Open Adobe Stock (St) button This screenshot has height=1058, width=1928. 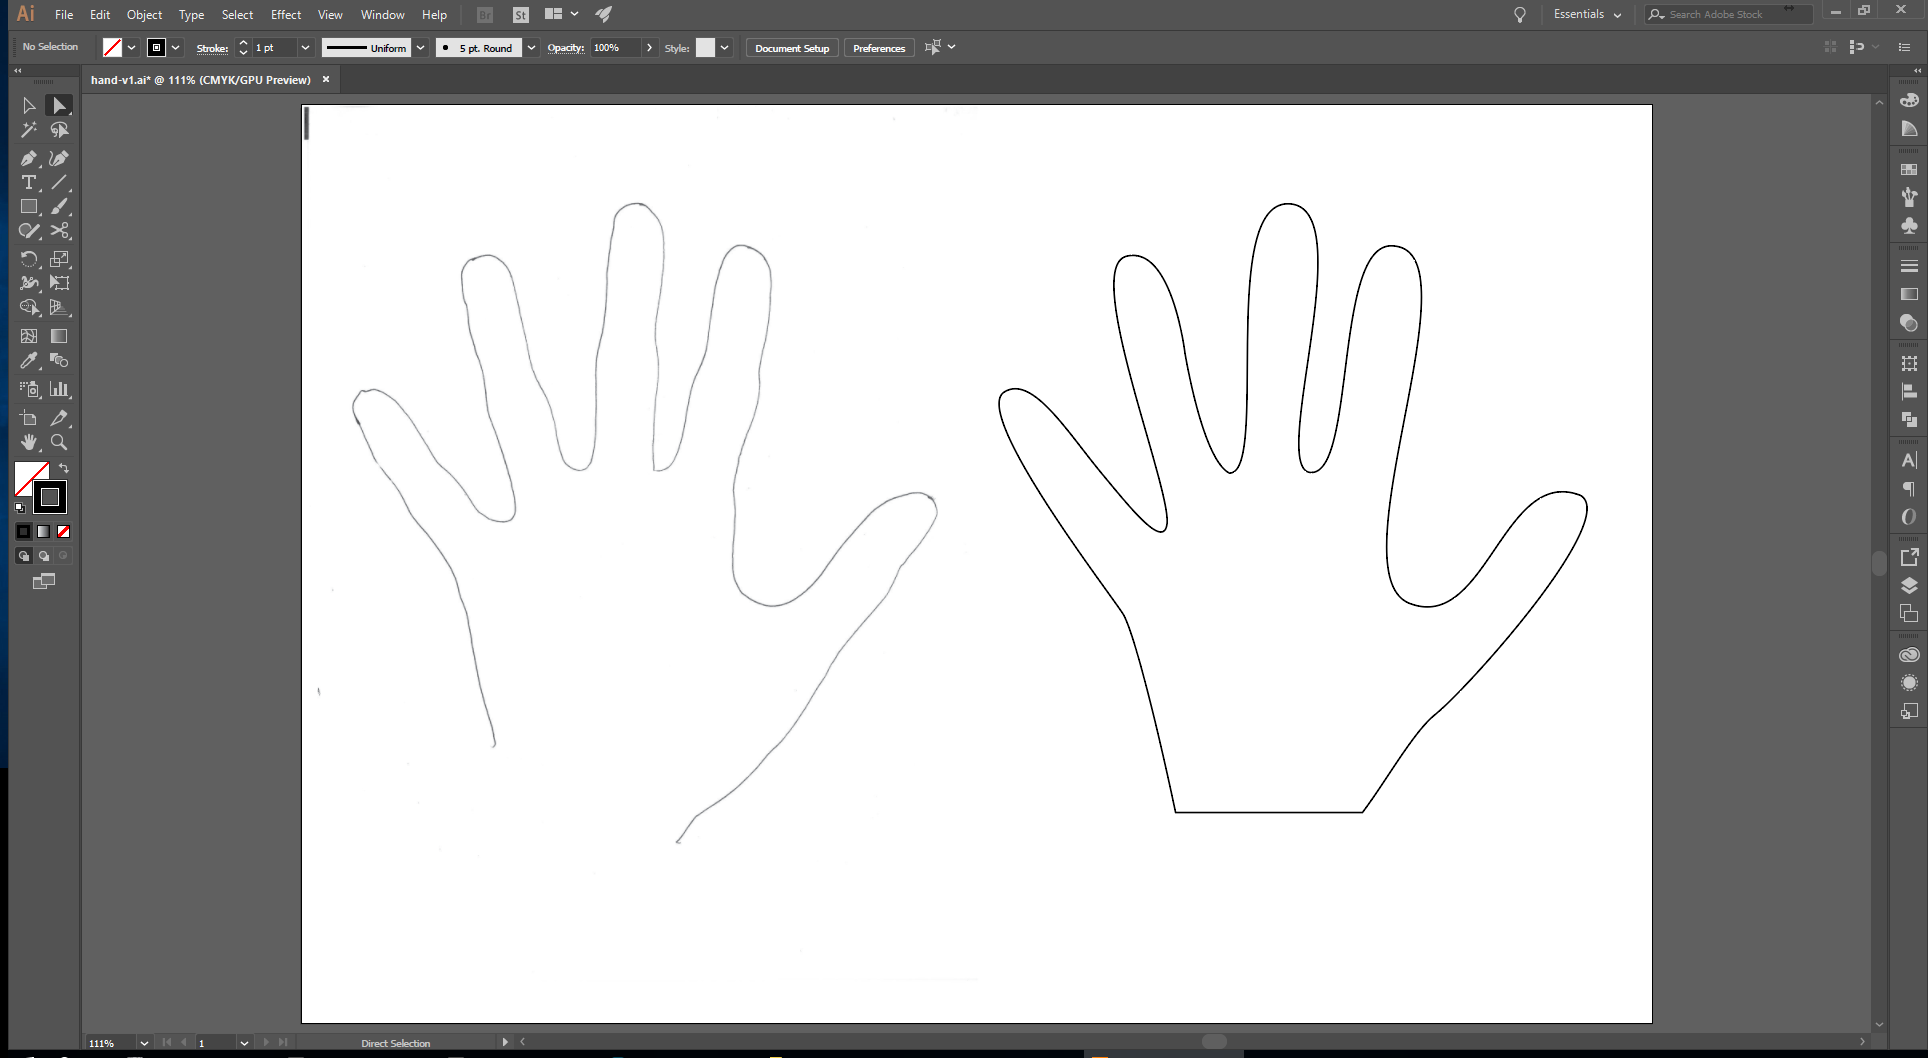click(x=521, y=15)
